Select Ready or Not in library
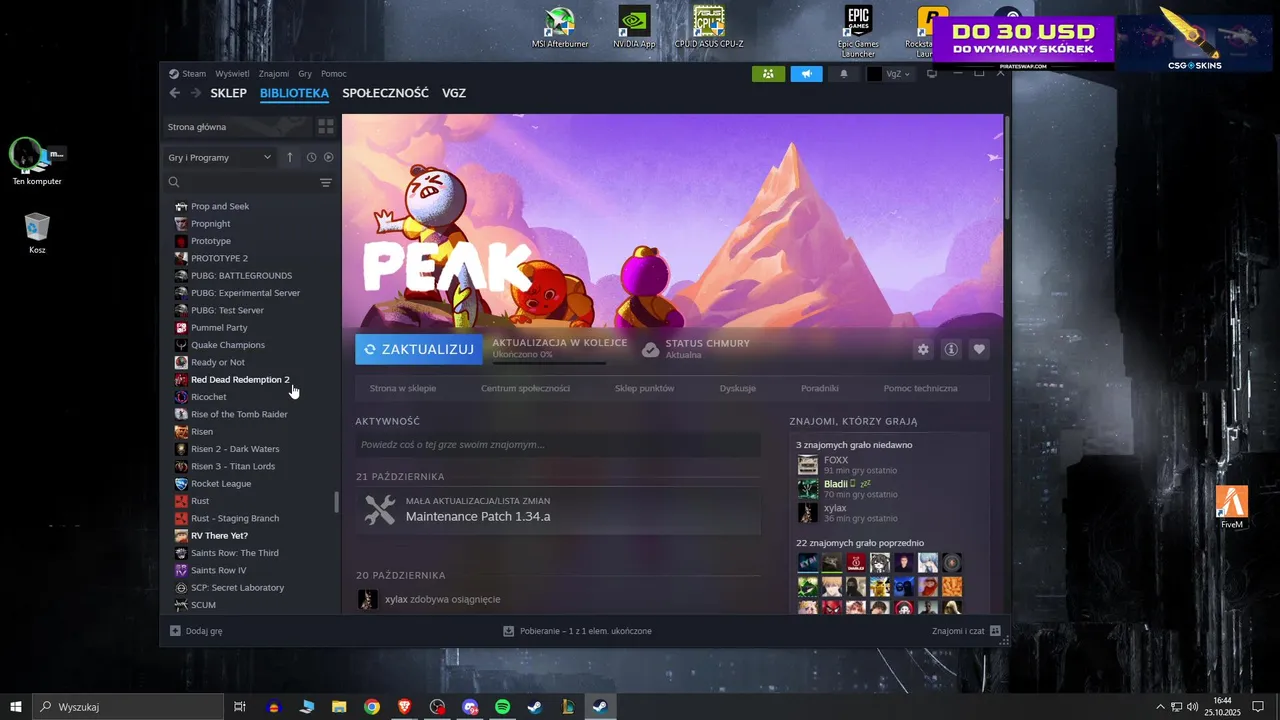 (x=218, y=362)
